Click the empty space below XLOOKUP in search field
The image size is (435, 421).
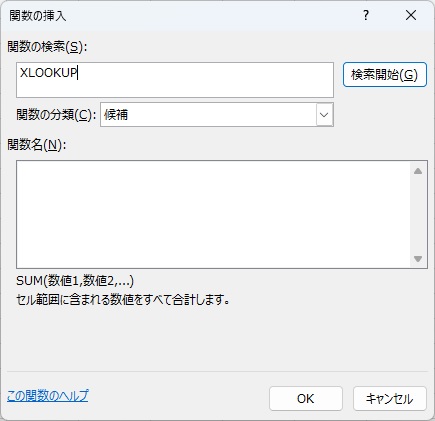(175, 88)
